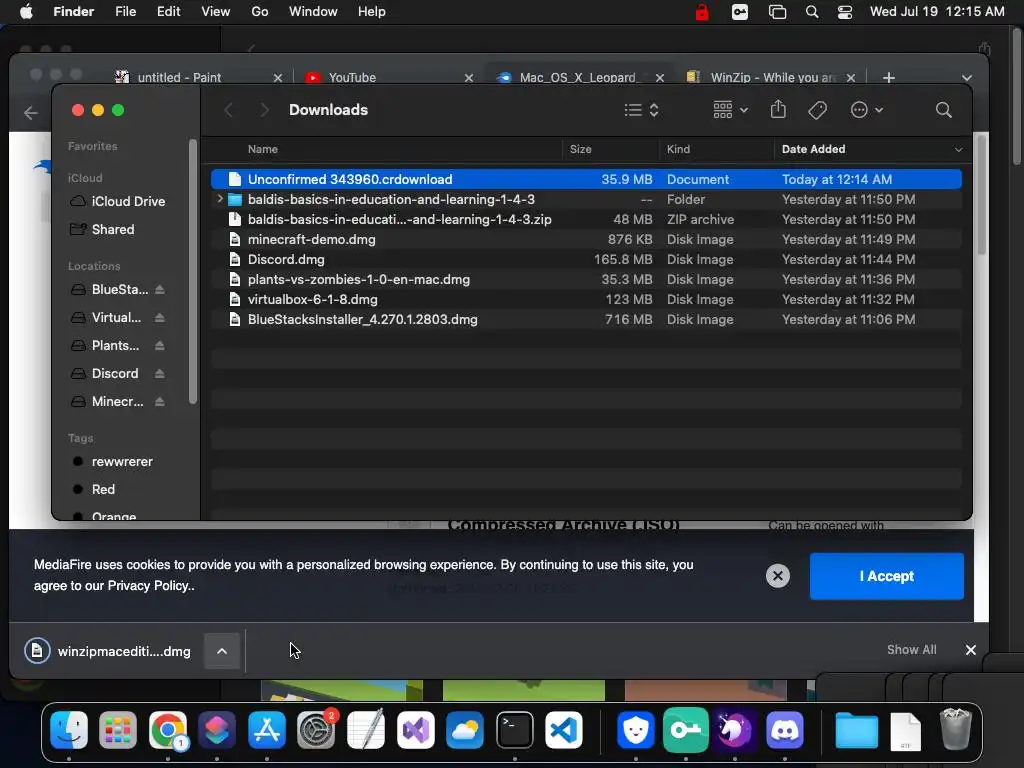Click red lock icon in menu bar

tap(701, 12)
